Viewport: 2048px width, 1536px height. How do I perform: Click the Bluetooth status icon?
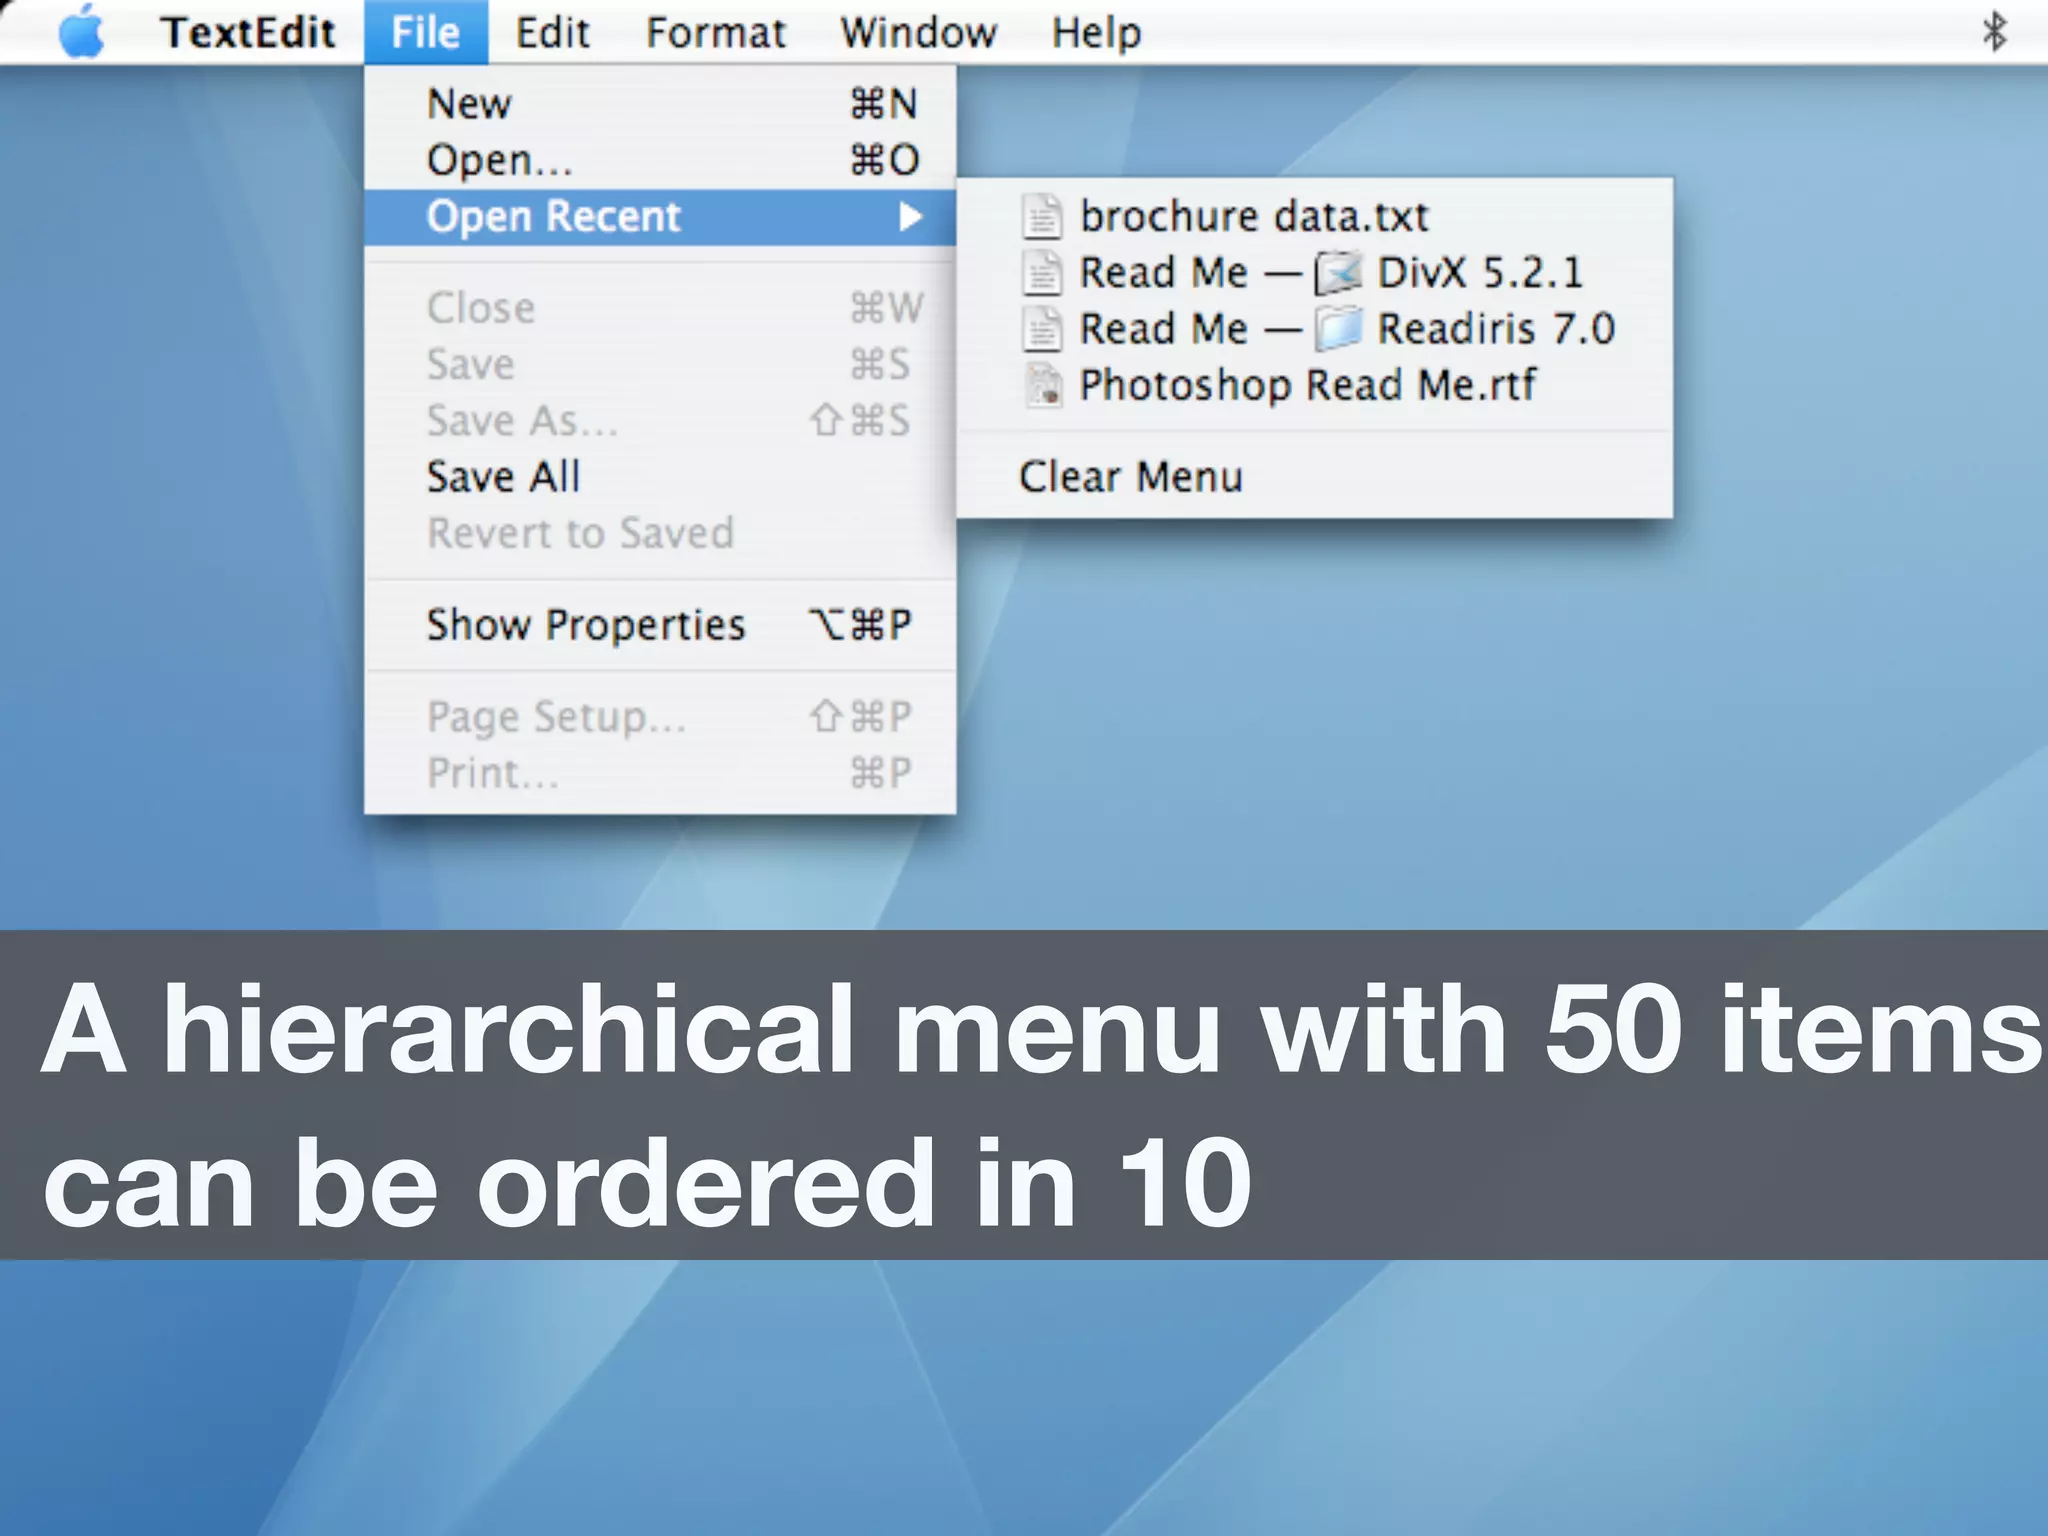click(1994, 31)
